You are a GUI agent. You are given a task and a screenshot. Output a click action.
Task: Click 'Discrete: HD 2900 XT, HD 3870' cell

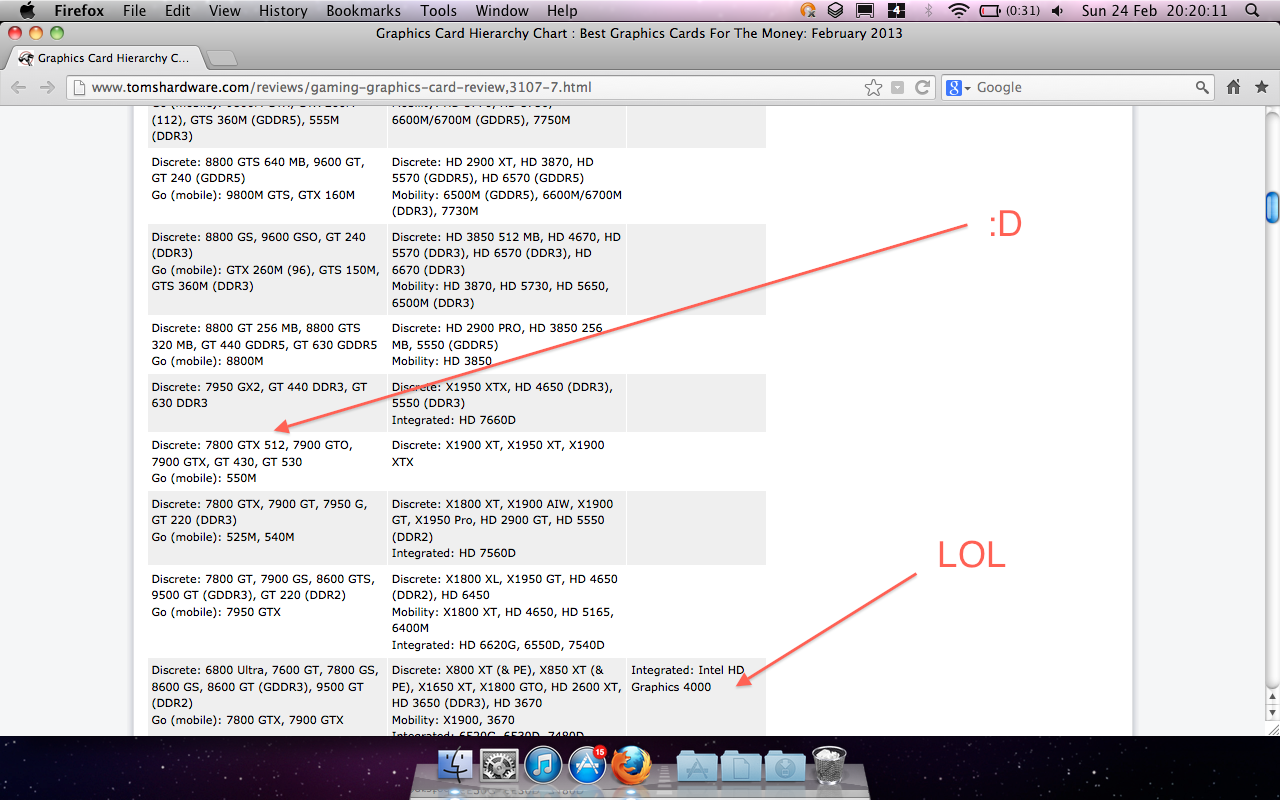[506, 186]
